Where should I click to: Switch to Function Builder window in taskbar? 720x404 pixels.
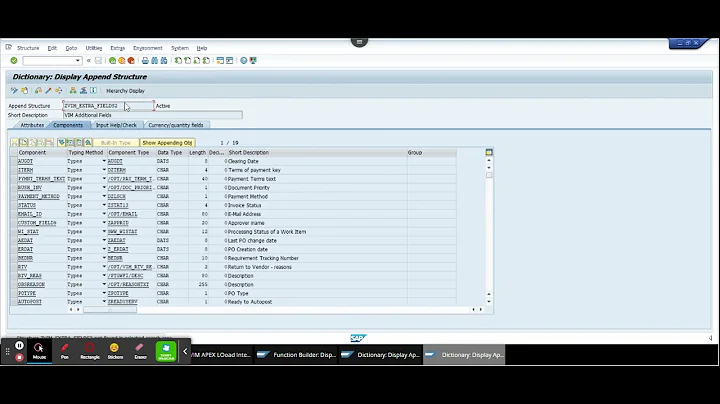coord(297,354)
